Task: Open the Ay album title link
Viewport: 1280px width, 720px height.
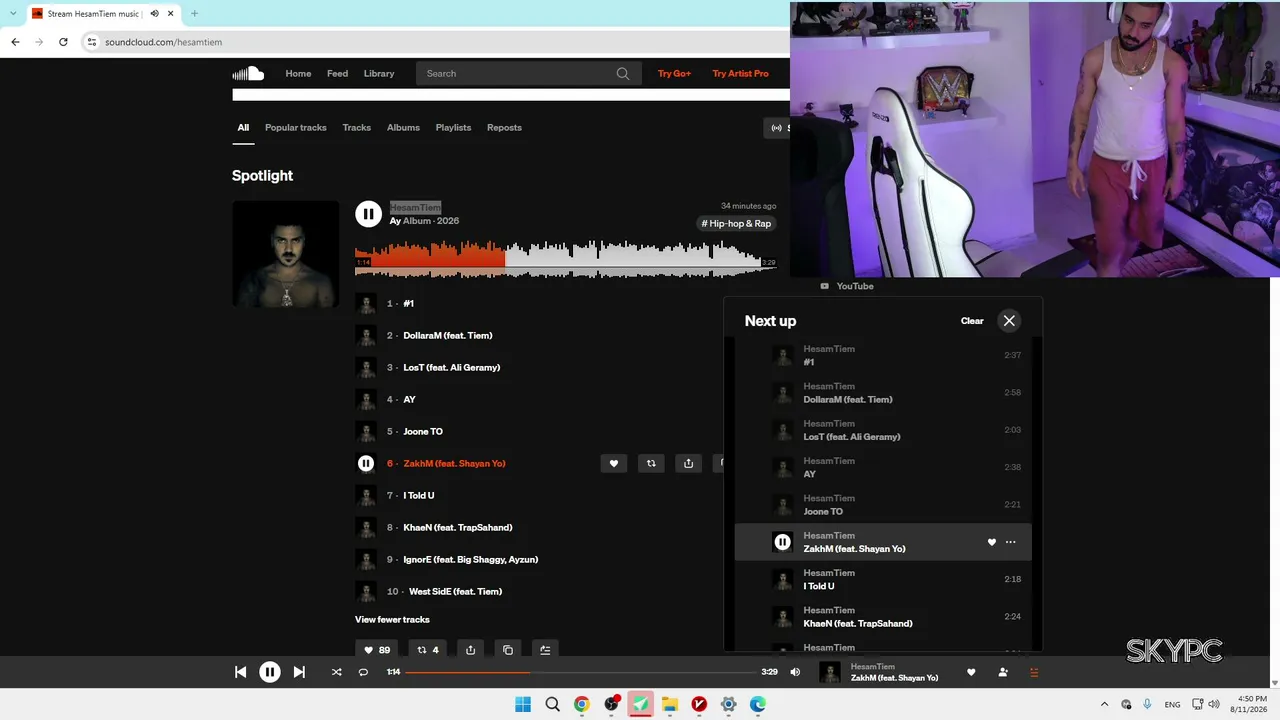Action: pos(395,221)
